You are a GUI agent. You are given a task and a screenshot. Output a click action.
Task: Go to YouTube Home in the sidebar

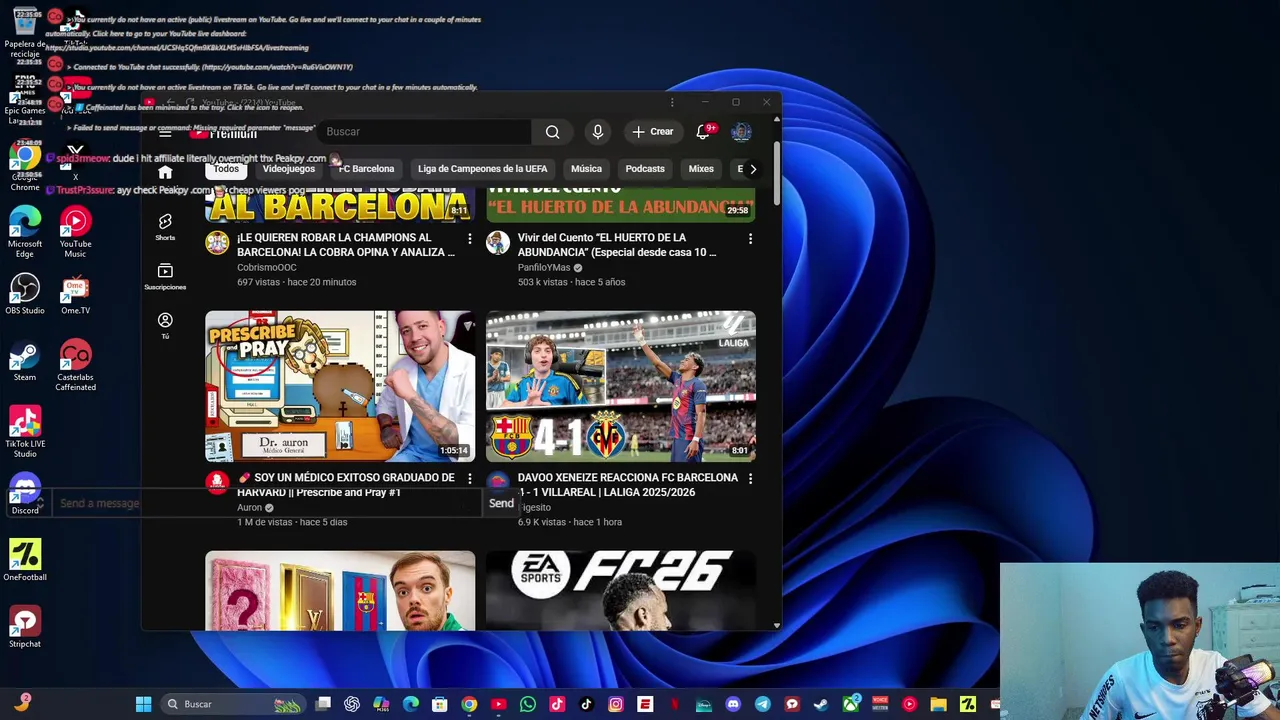pos(165,173)
